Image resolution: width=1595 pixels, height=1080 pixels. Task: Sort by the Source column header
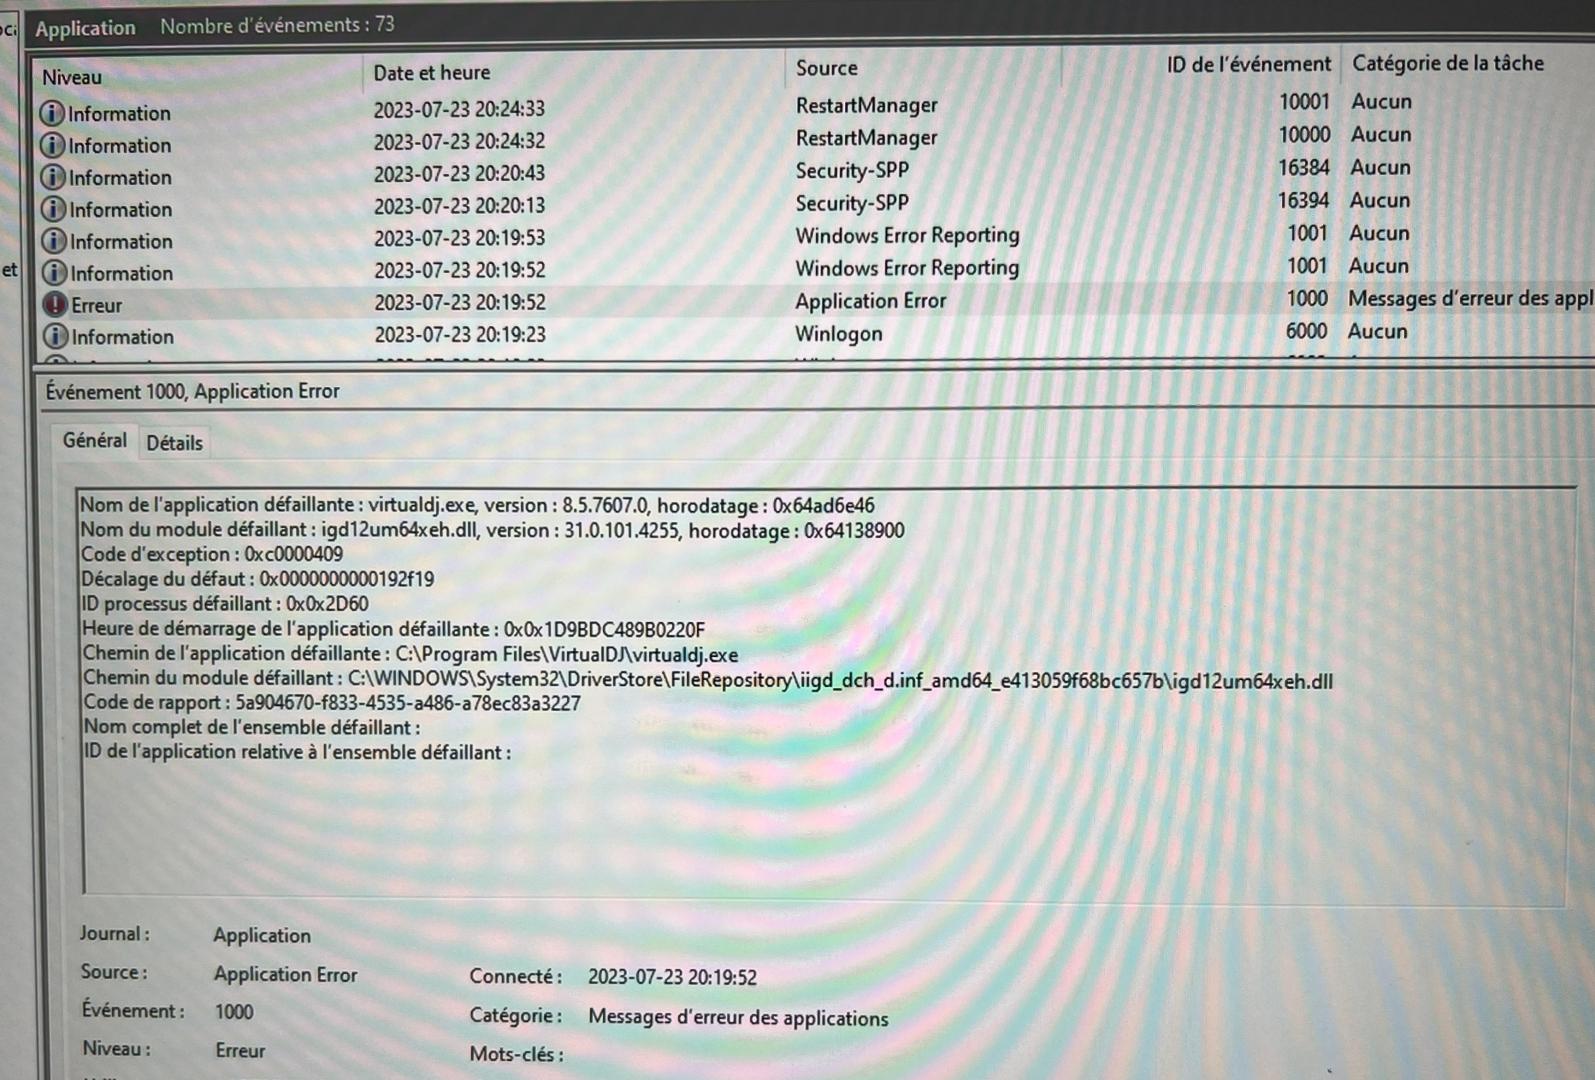(x=827, y=68)
